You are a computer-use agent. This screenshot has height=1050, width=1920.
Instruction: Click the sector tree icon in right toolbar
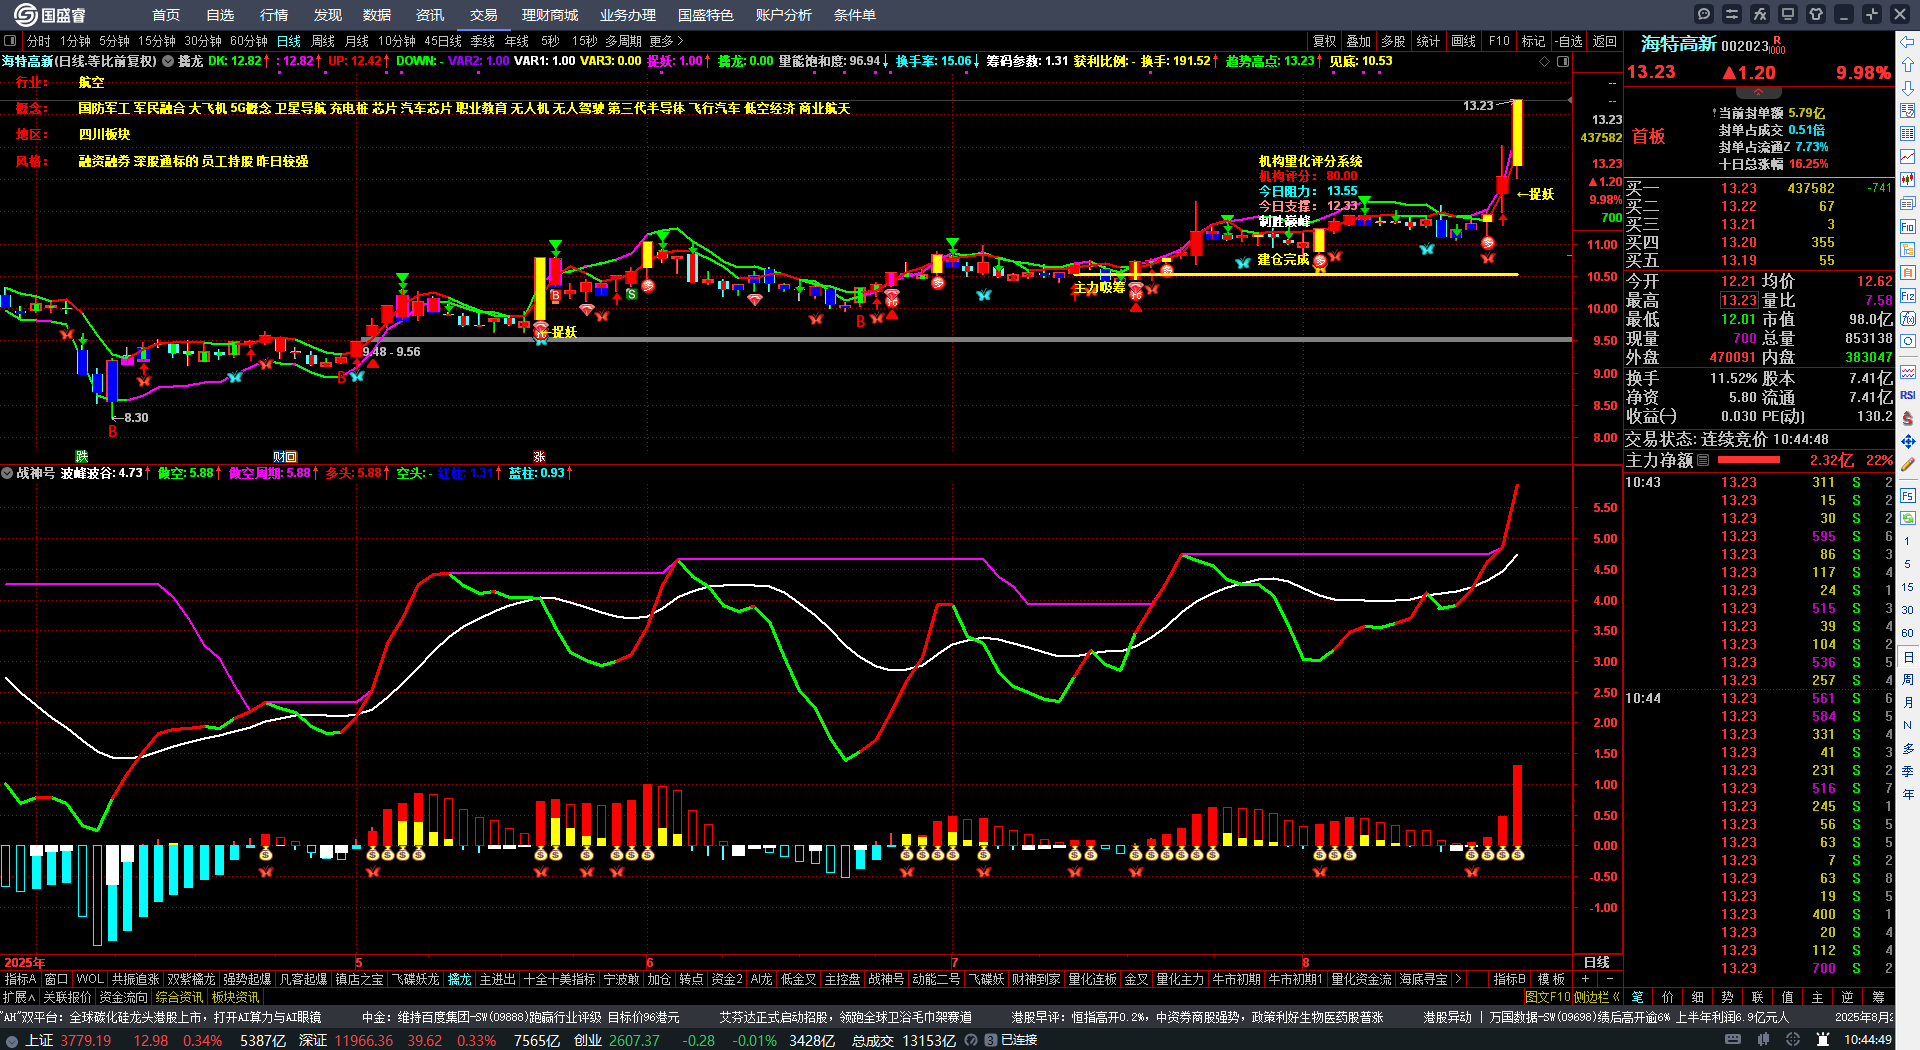click(1908, 250)
